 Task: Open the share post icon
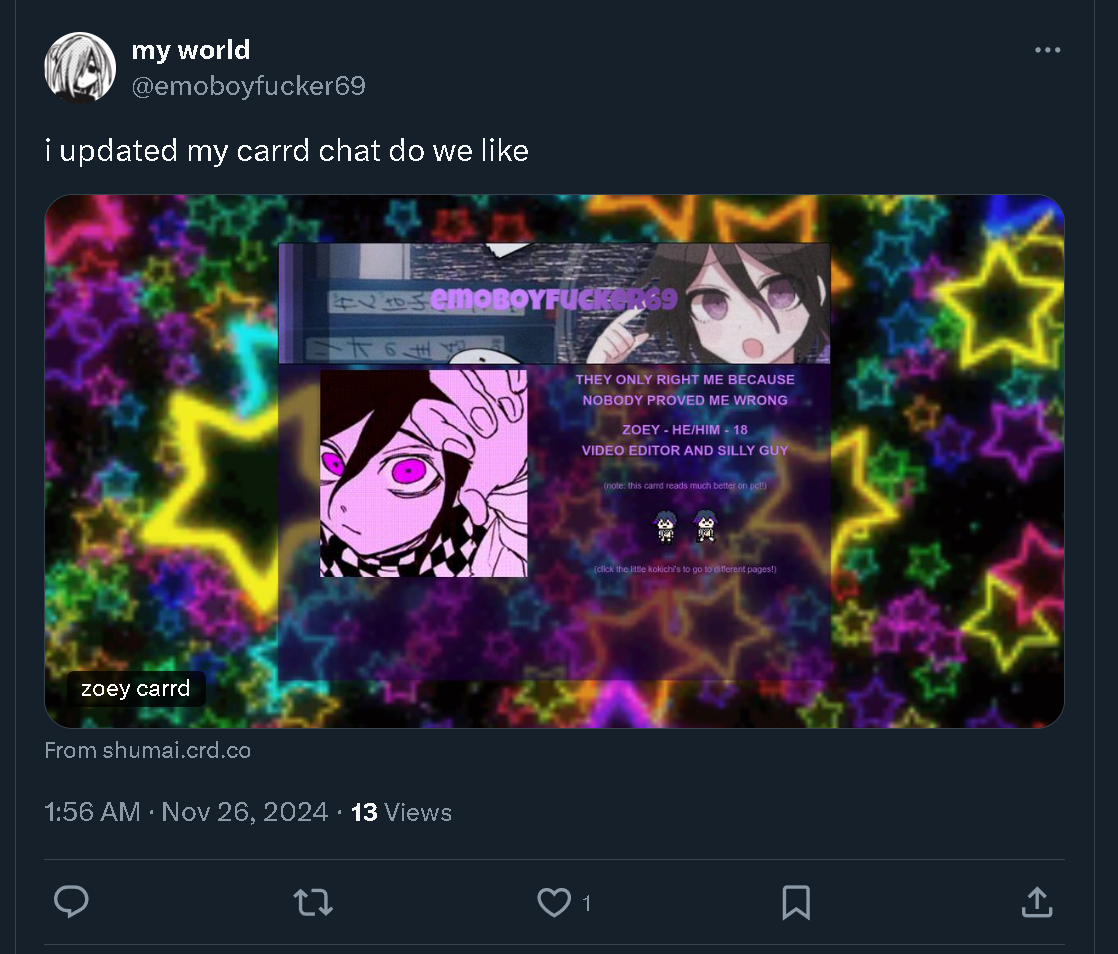(x=1037, y=902)
